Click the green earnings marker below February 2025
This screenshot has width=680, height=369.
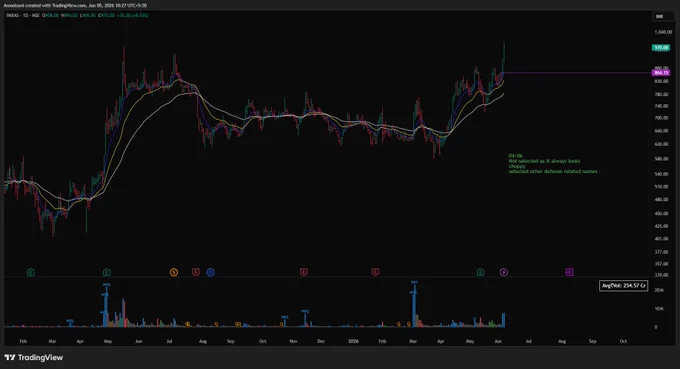tap(30, 272)
